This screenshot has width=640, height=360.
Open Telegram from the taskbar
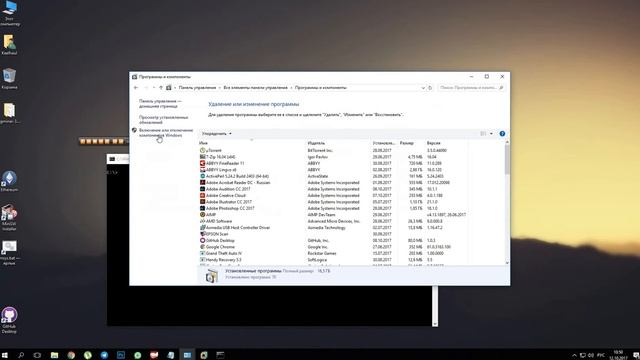[x=104, y=355]
